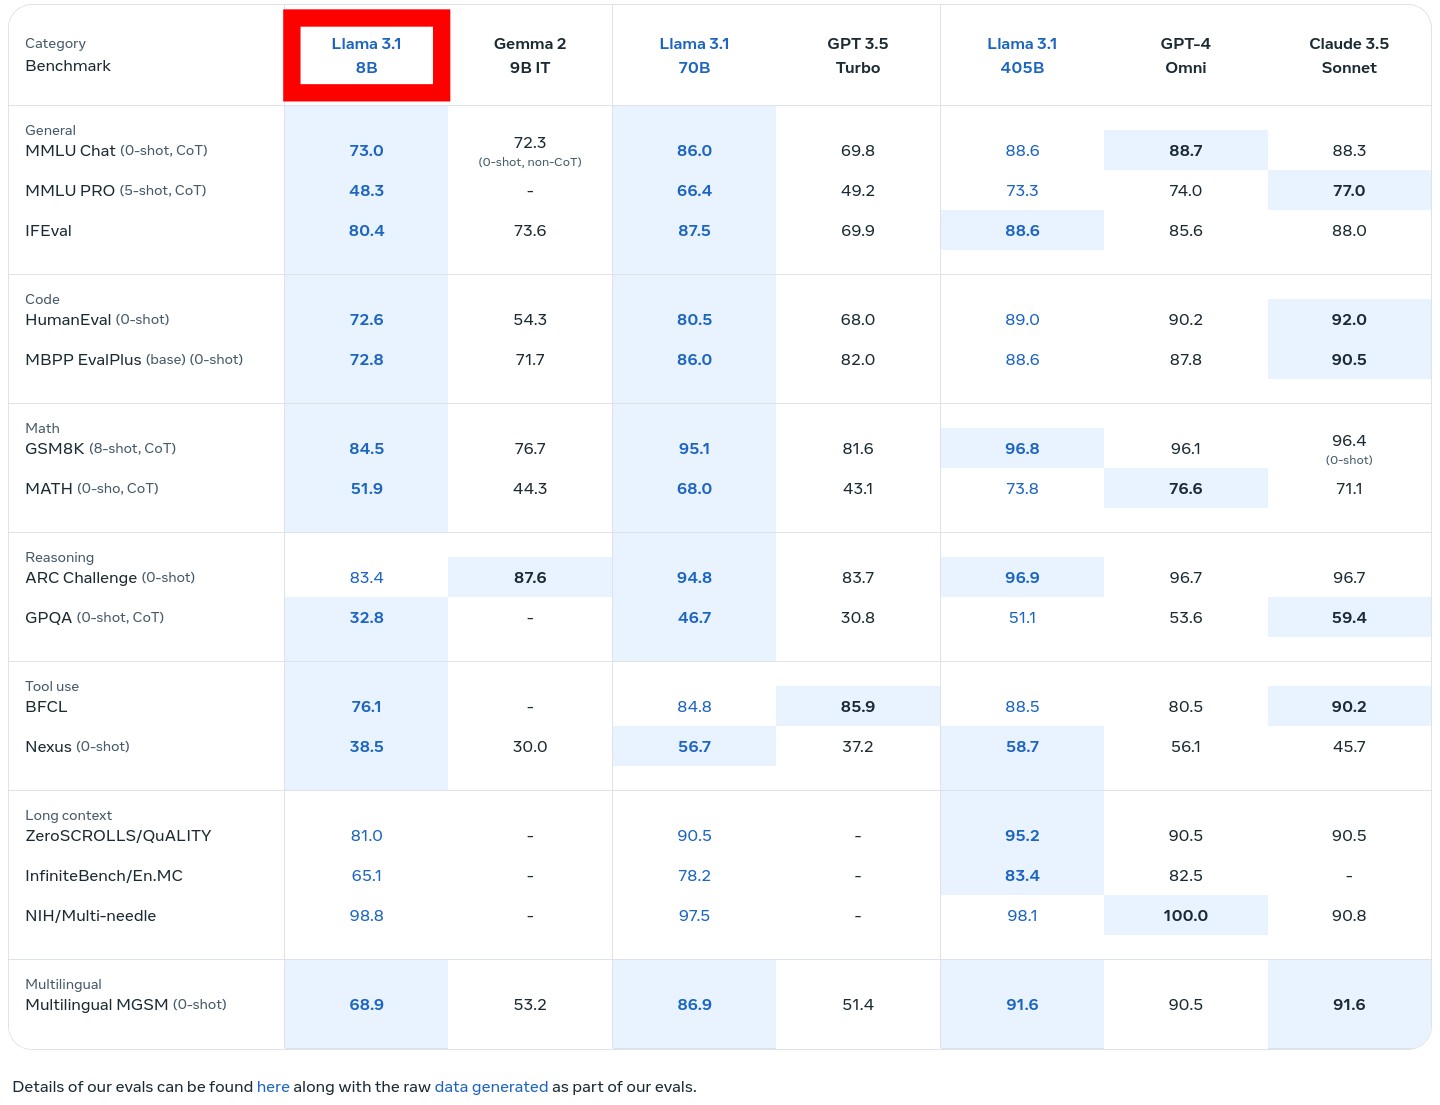
Task: Click GPT 3.5 Turbo BFCL score 85.9
Action: 858,706
